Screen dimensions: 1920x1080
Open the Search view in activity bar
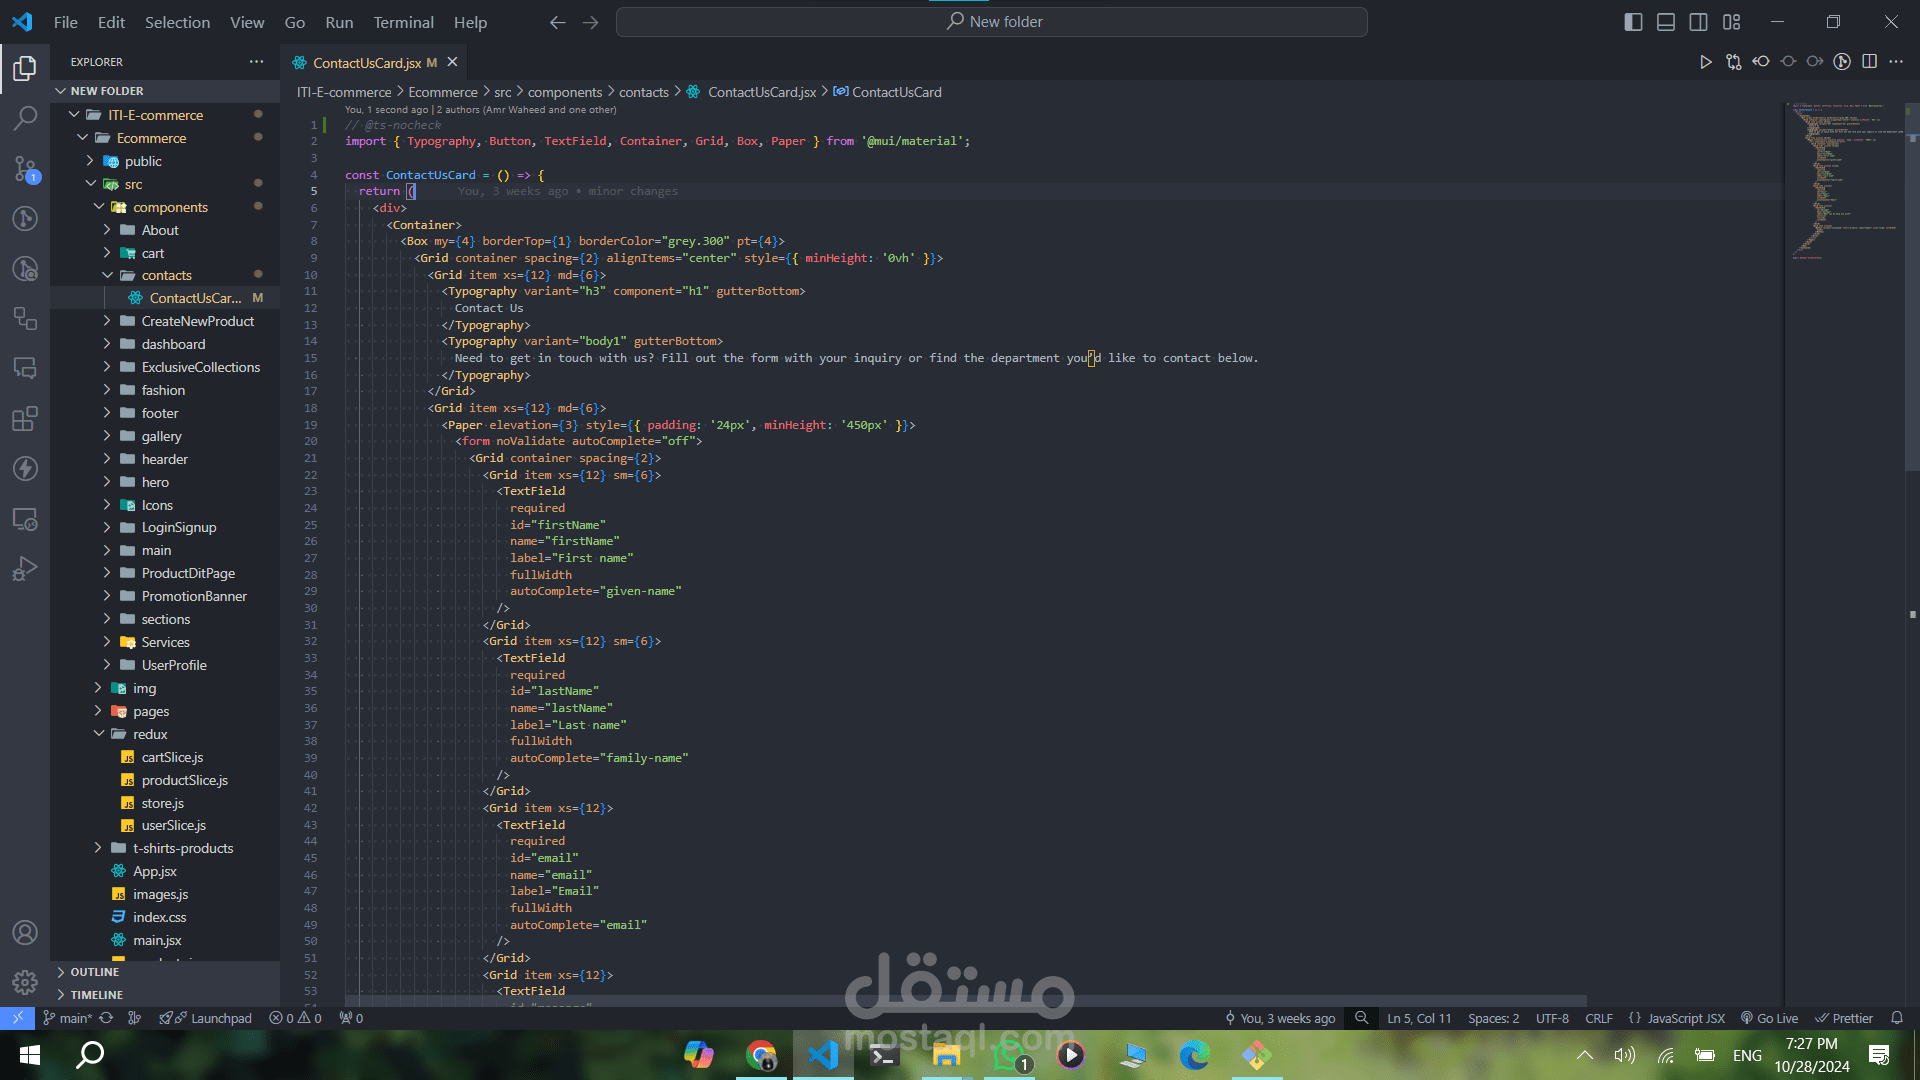pyautogui.click(x=25, y=118)
